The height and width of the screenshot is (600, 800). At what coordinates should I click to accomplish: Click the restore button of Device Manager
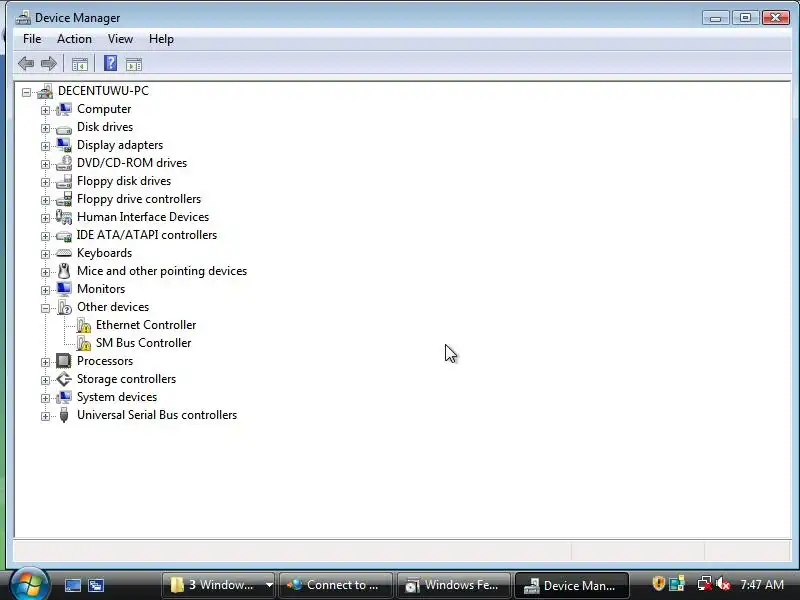[745, 18]
